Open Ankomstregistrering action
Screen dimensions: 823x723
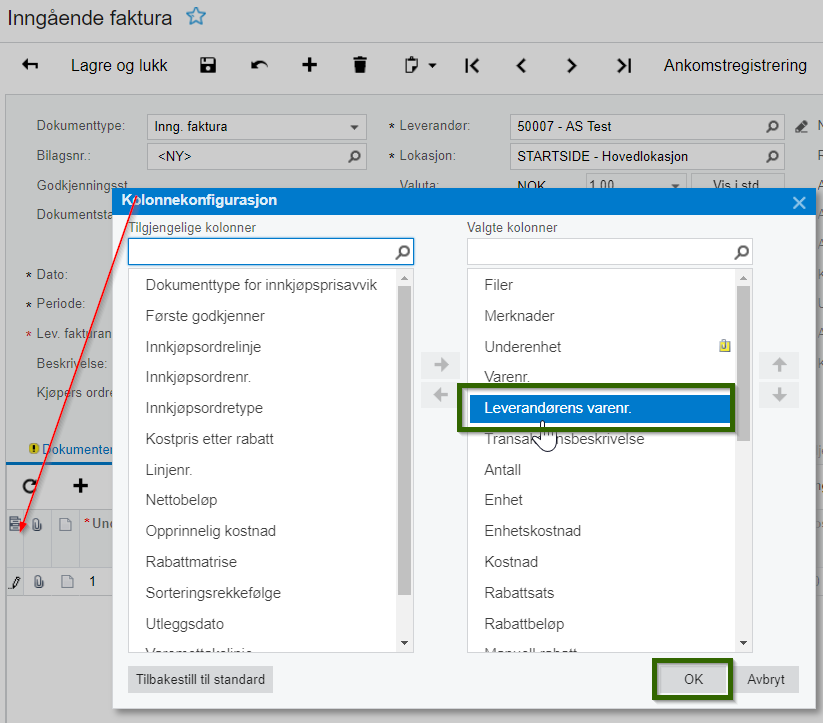[735, 66]
